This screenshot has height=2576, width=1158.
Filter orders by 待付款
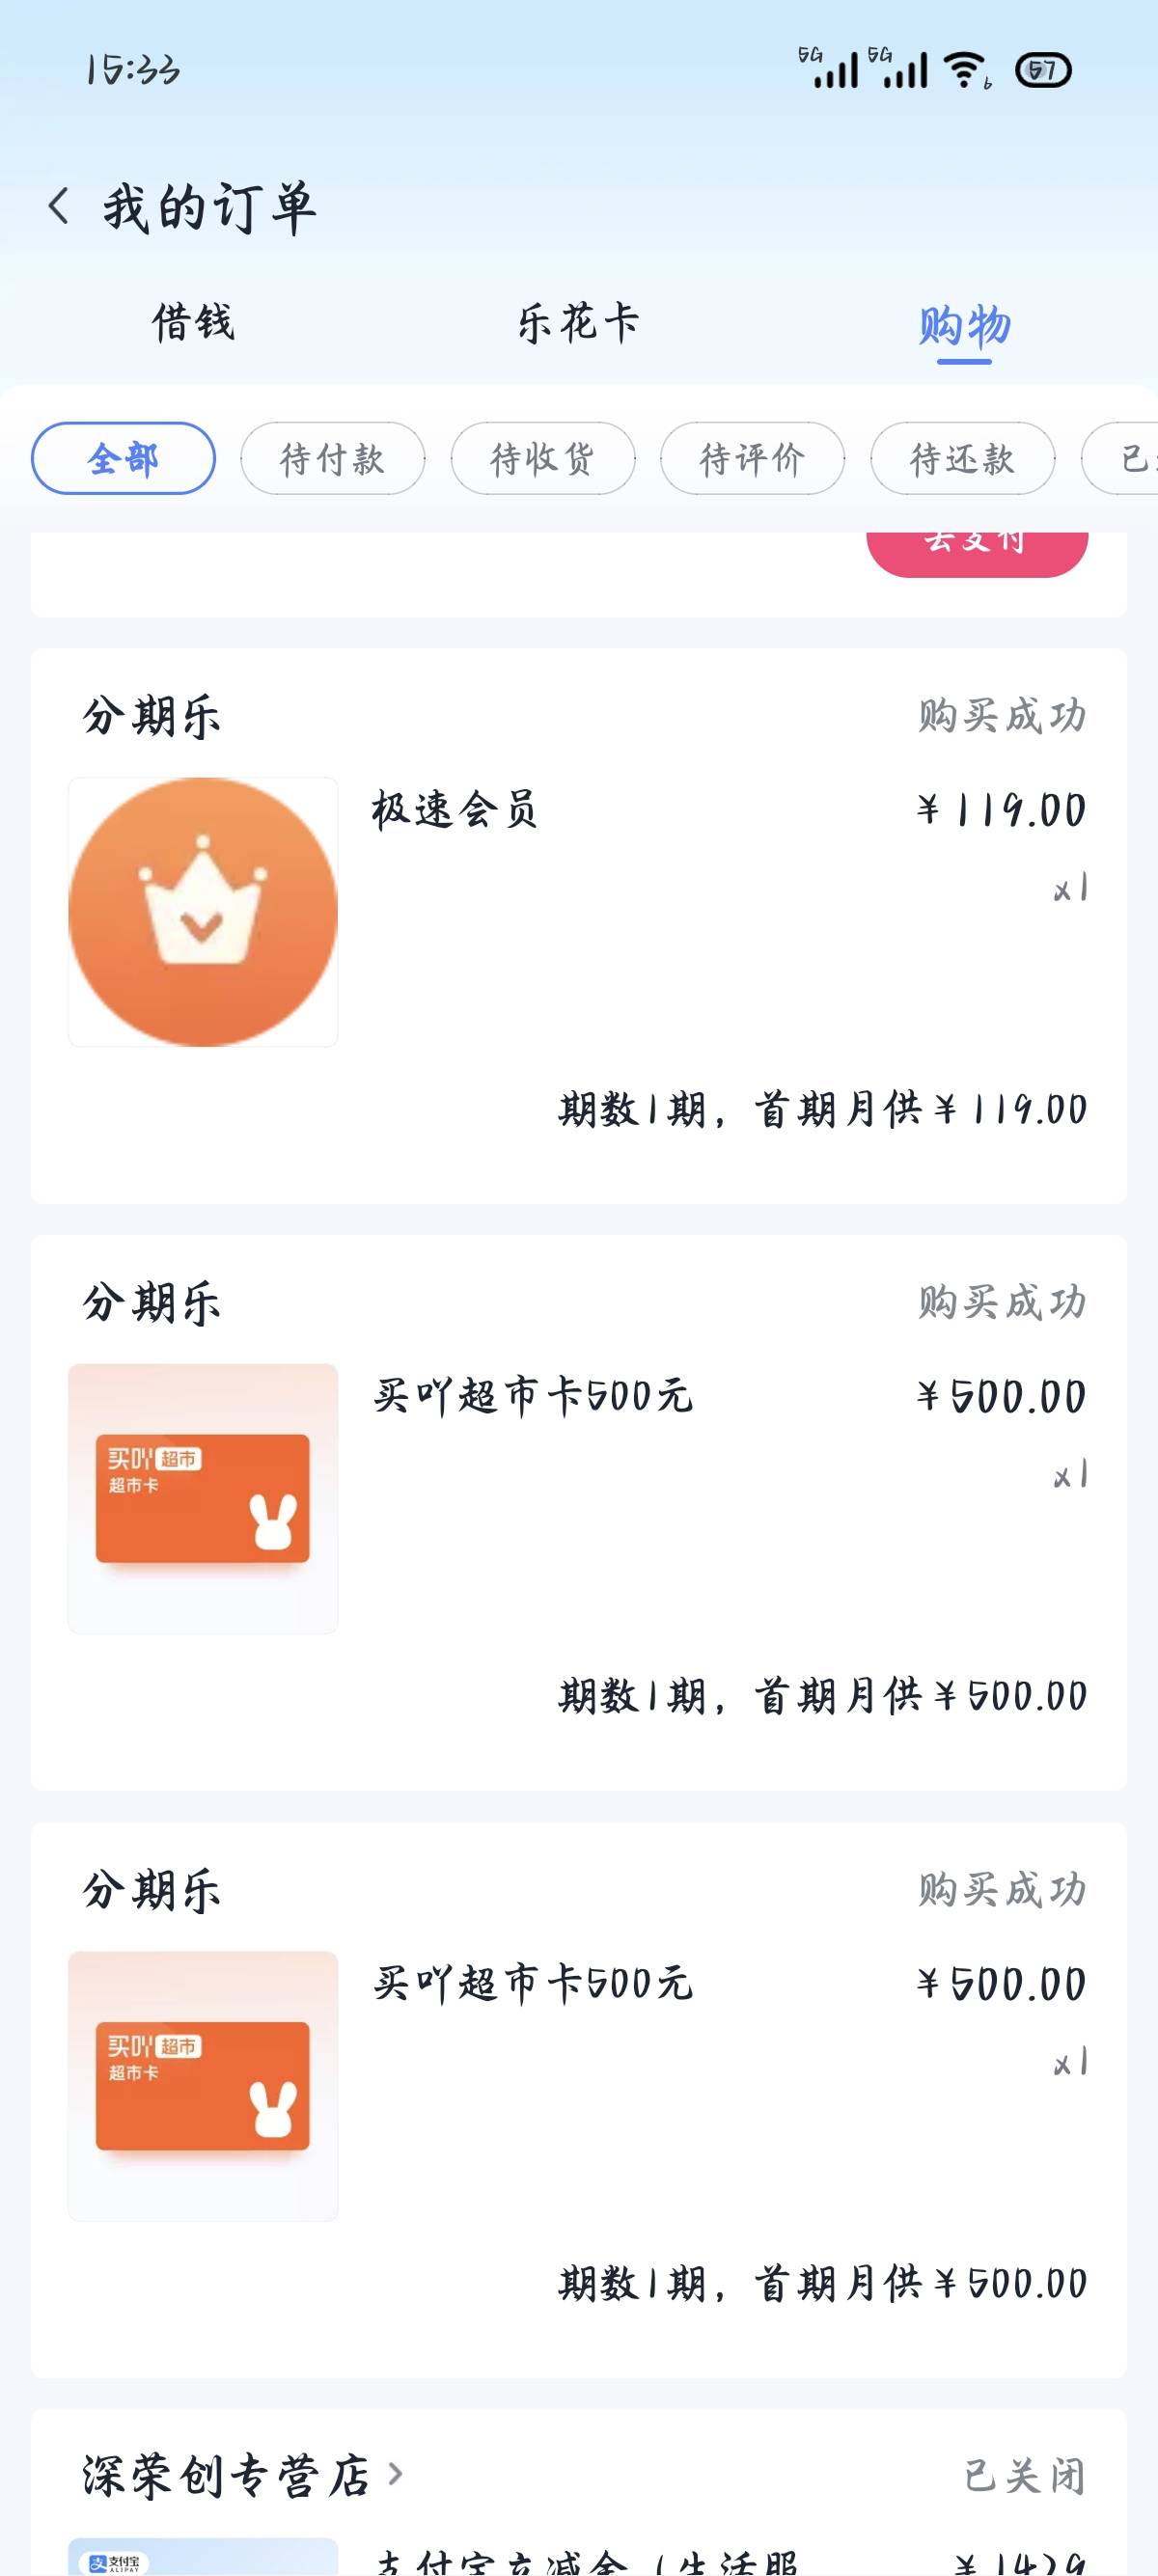[333, 459]
